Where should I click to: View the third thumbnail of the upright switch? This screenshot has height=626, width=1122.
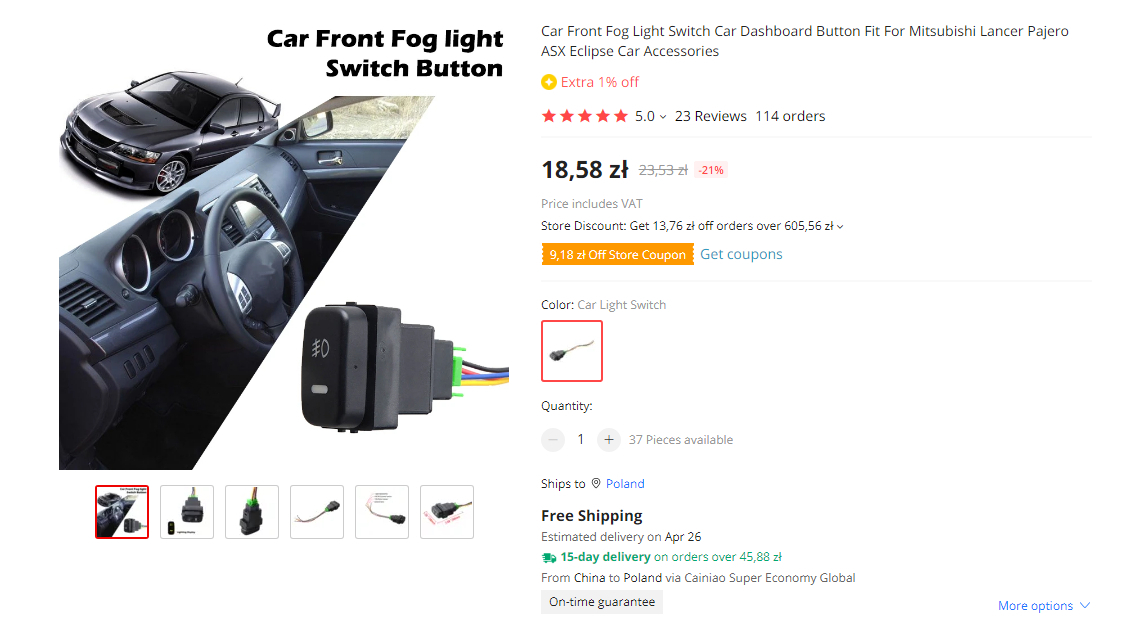(252, 512)
